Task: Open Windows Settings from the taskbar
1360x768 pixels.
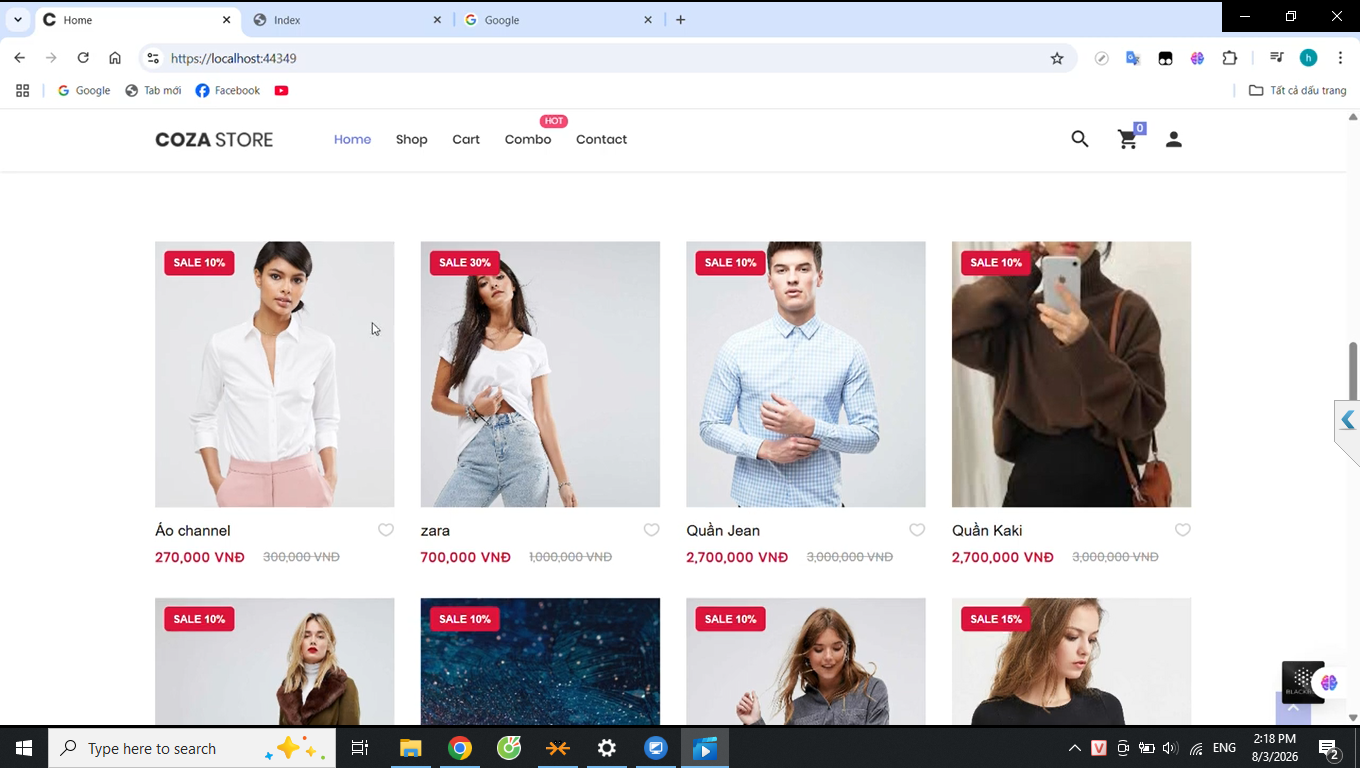Action: coord(607,748)
